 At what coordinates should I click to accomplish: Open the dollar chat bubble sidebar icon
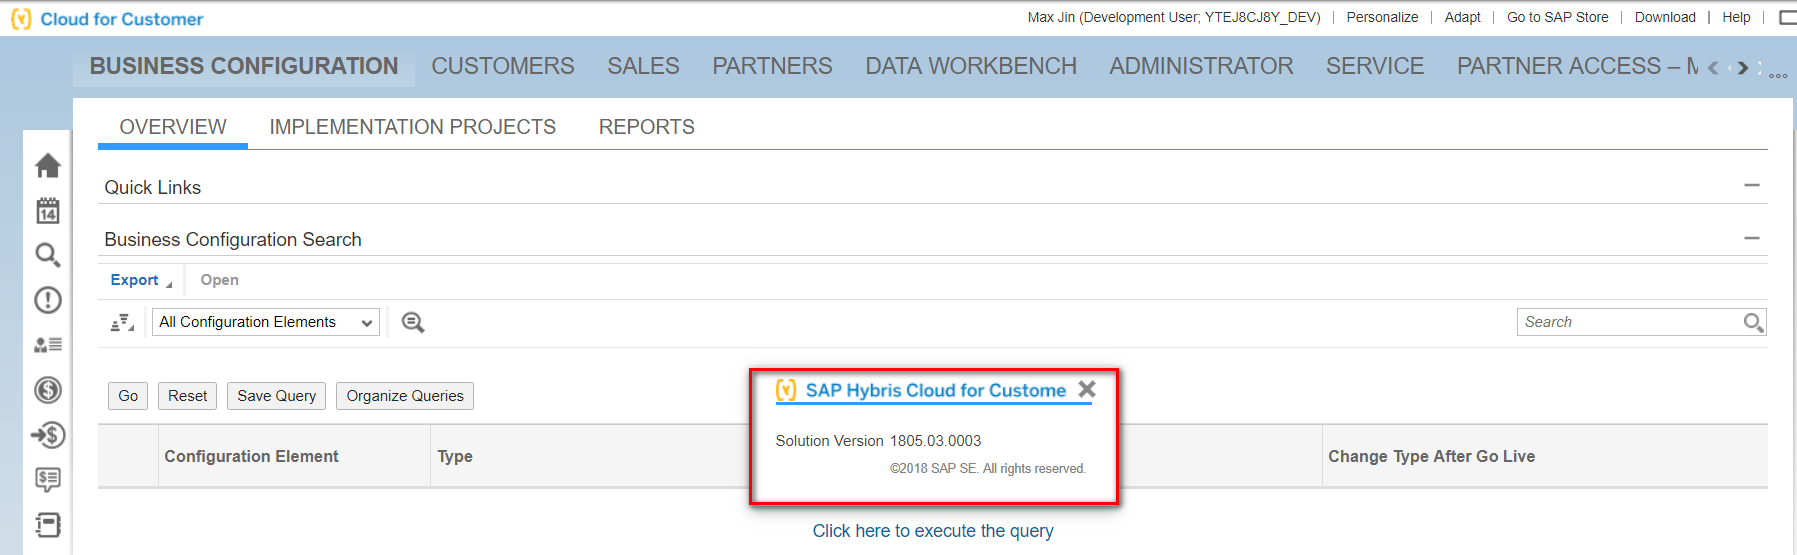pos(47,480)
